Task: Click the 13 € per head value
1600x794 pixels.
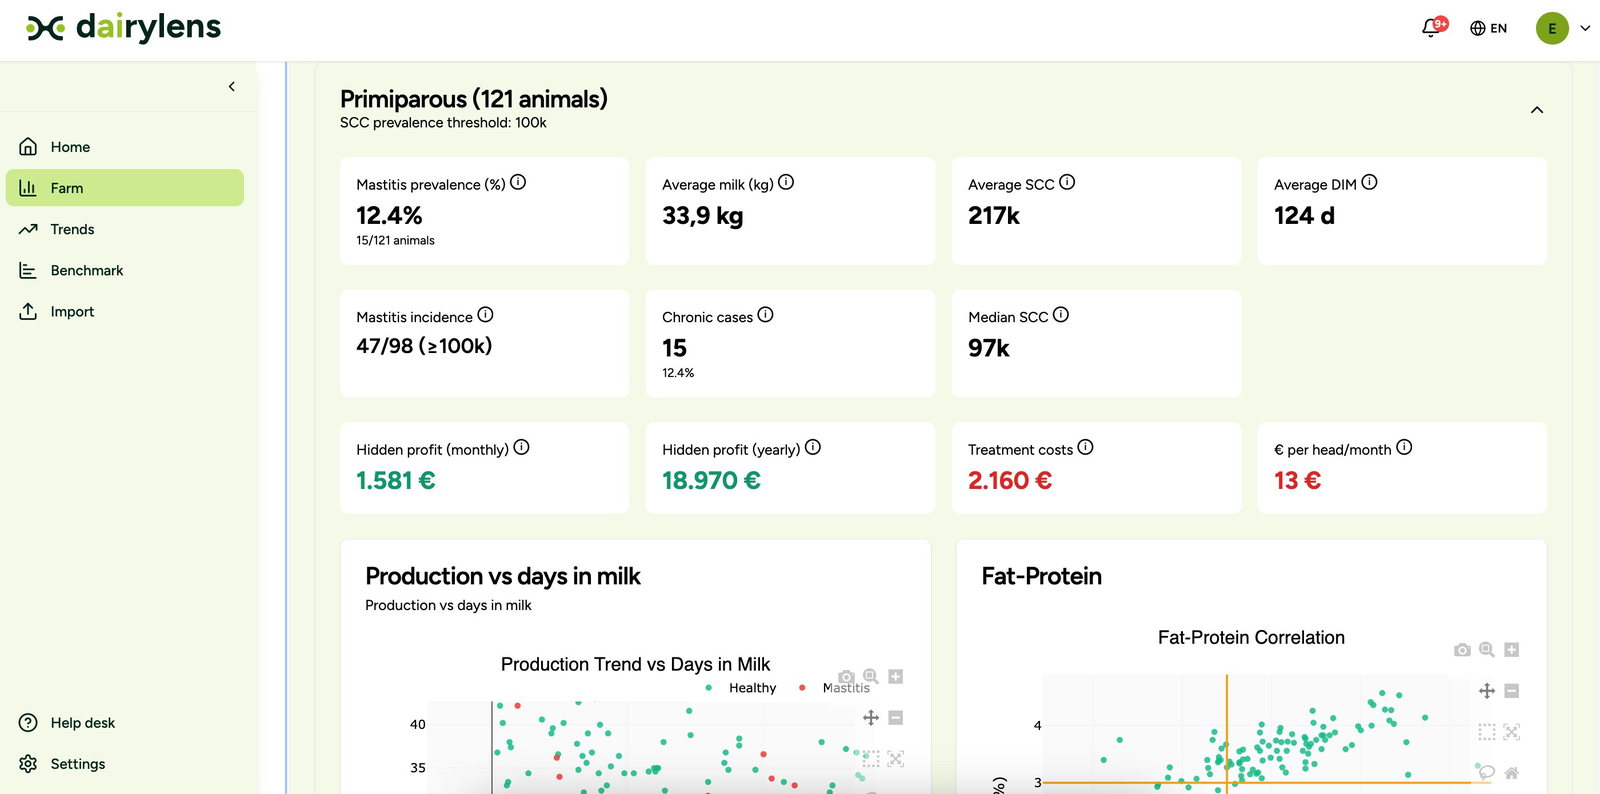Action: point(1297,481)
